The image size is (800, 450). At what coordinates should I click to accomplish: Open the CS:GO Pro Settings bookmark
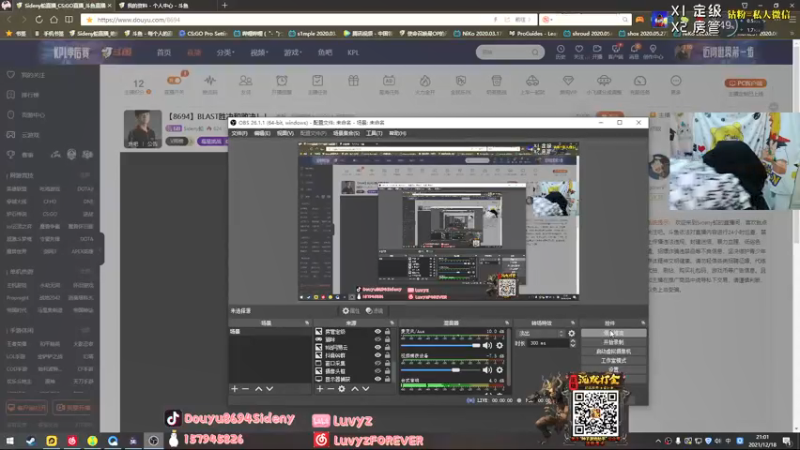tap(203, 34)
